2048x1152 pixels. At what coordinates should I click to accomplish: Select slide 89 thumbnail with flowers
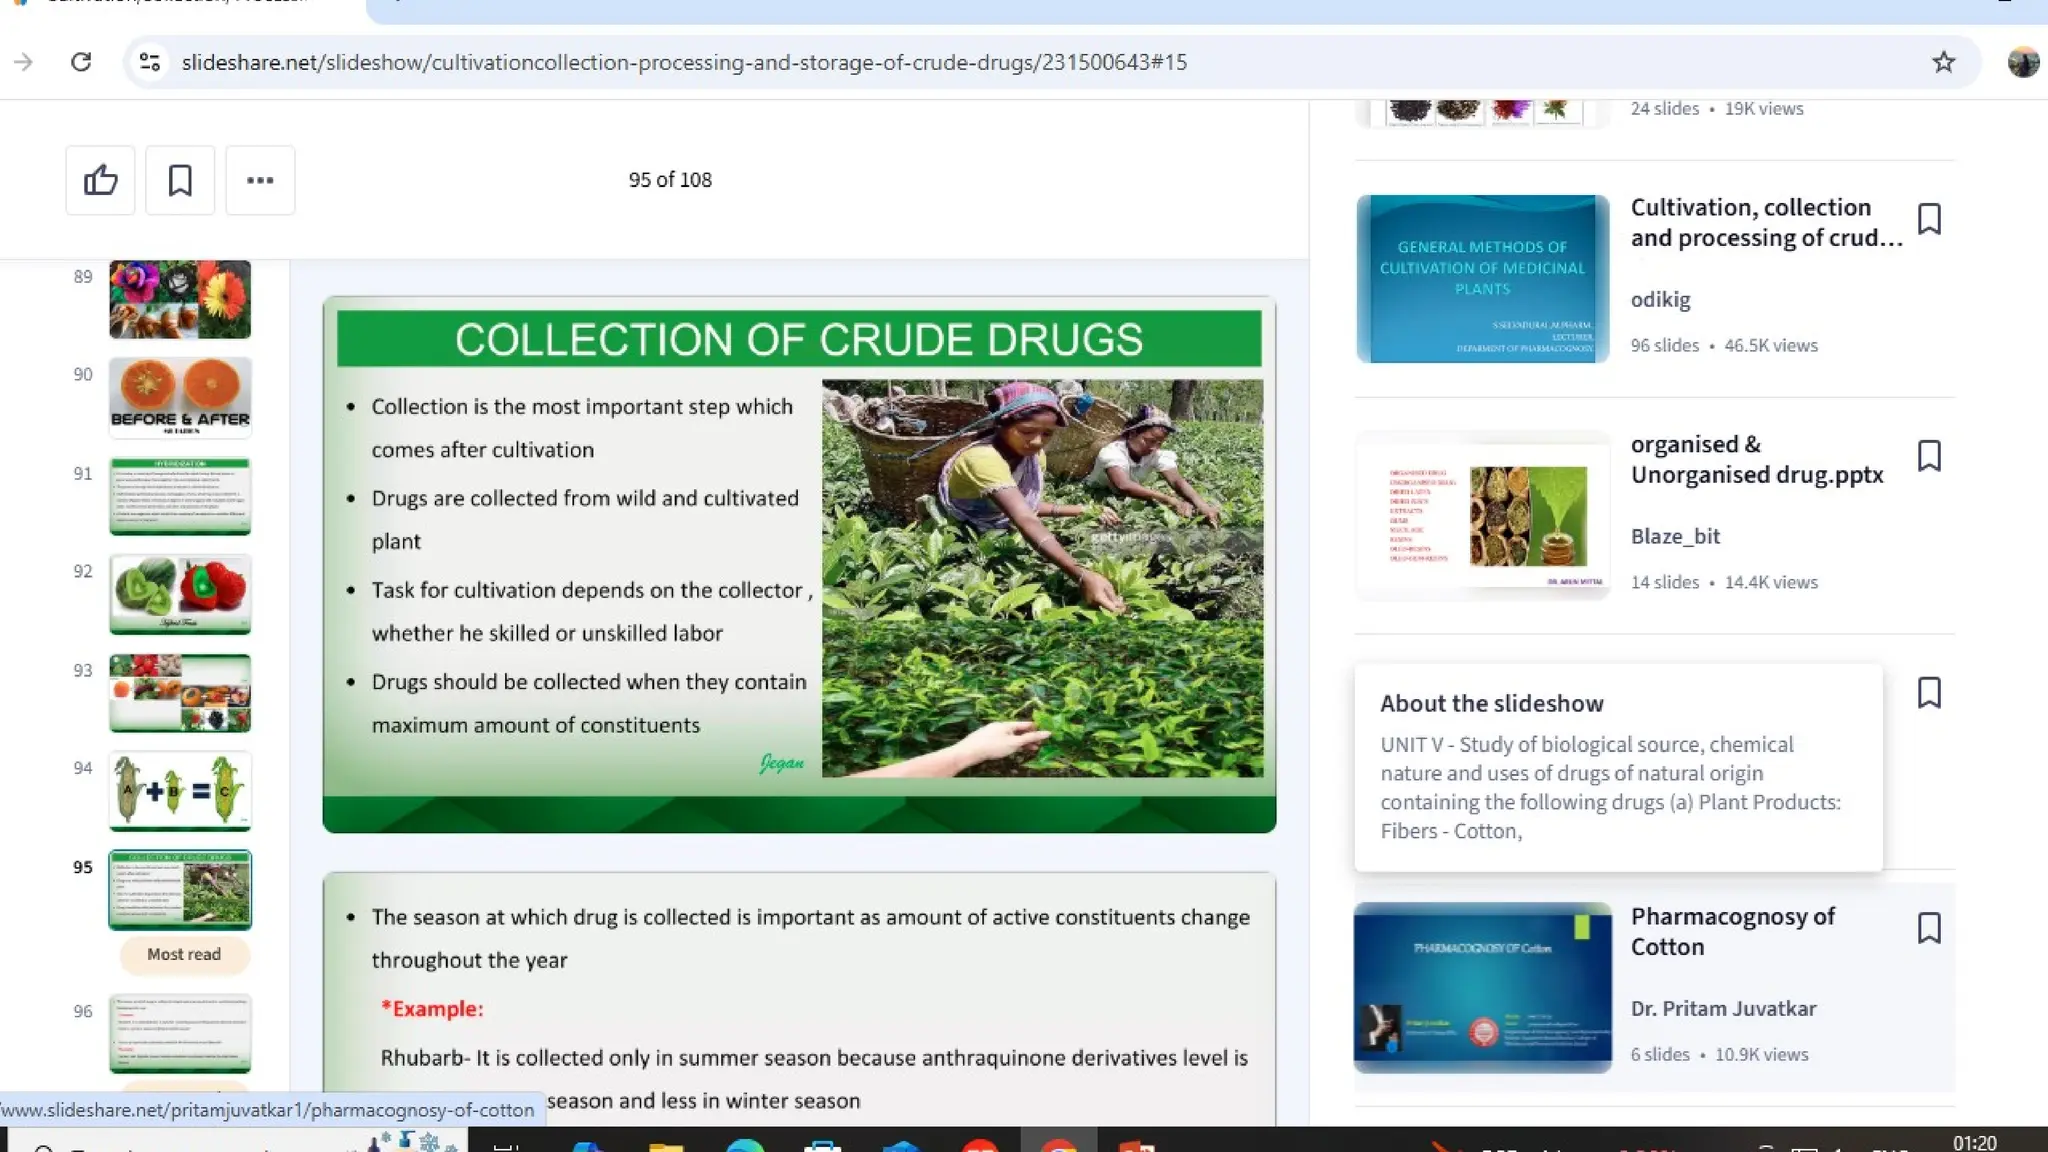180,299
